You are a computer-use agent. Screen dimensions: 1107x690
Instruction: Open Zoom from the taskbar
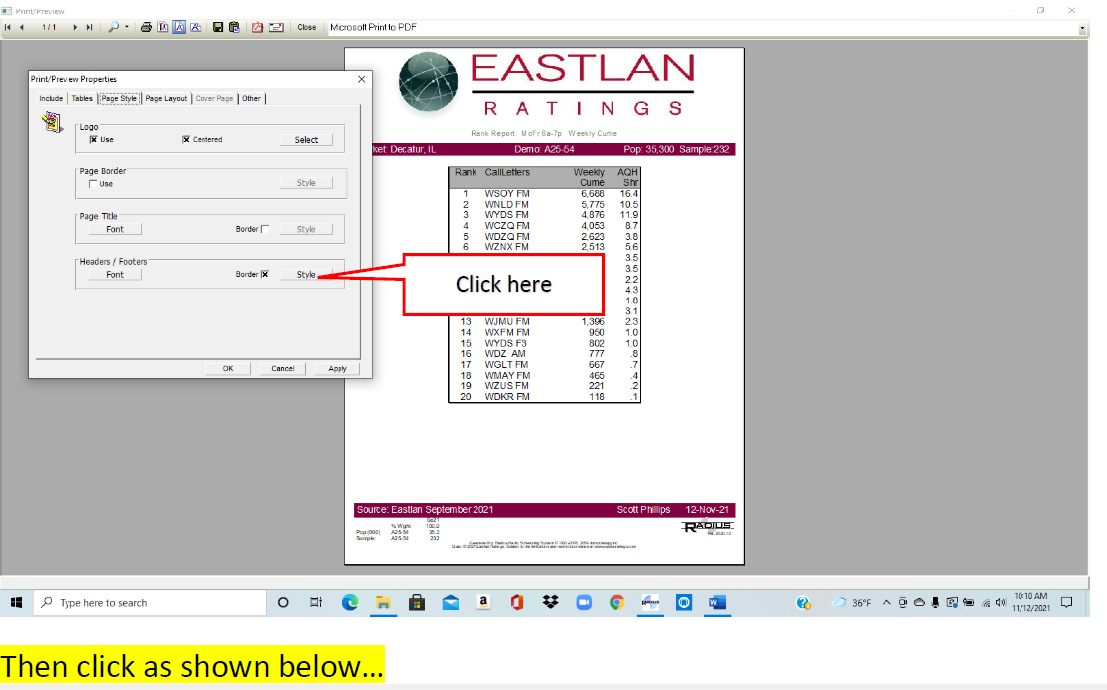(584, 602)
